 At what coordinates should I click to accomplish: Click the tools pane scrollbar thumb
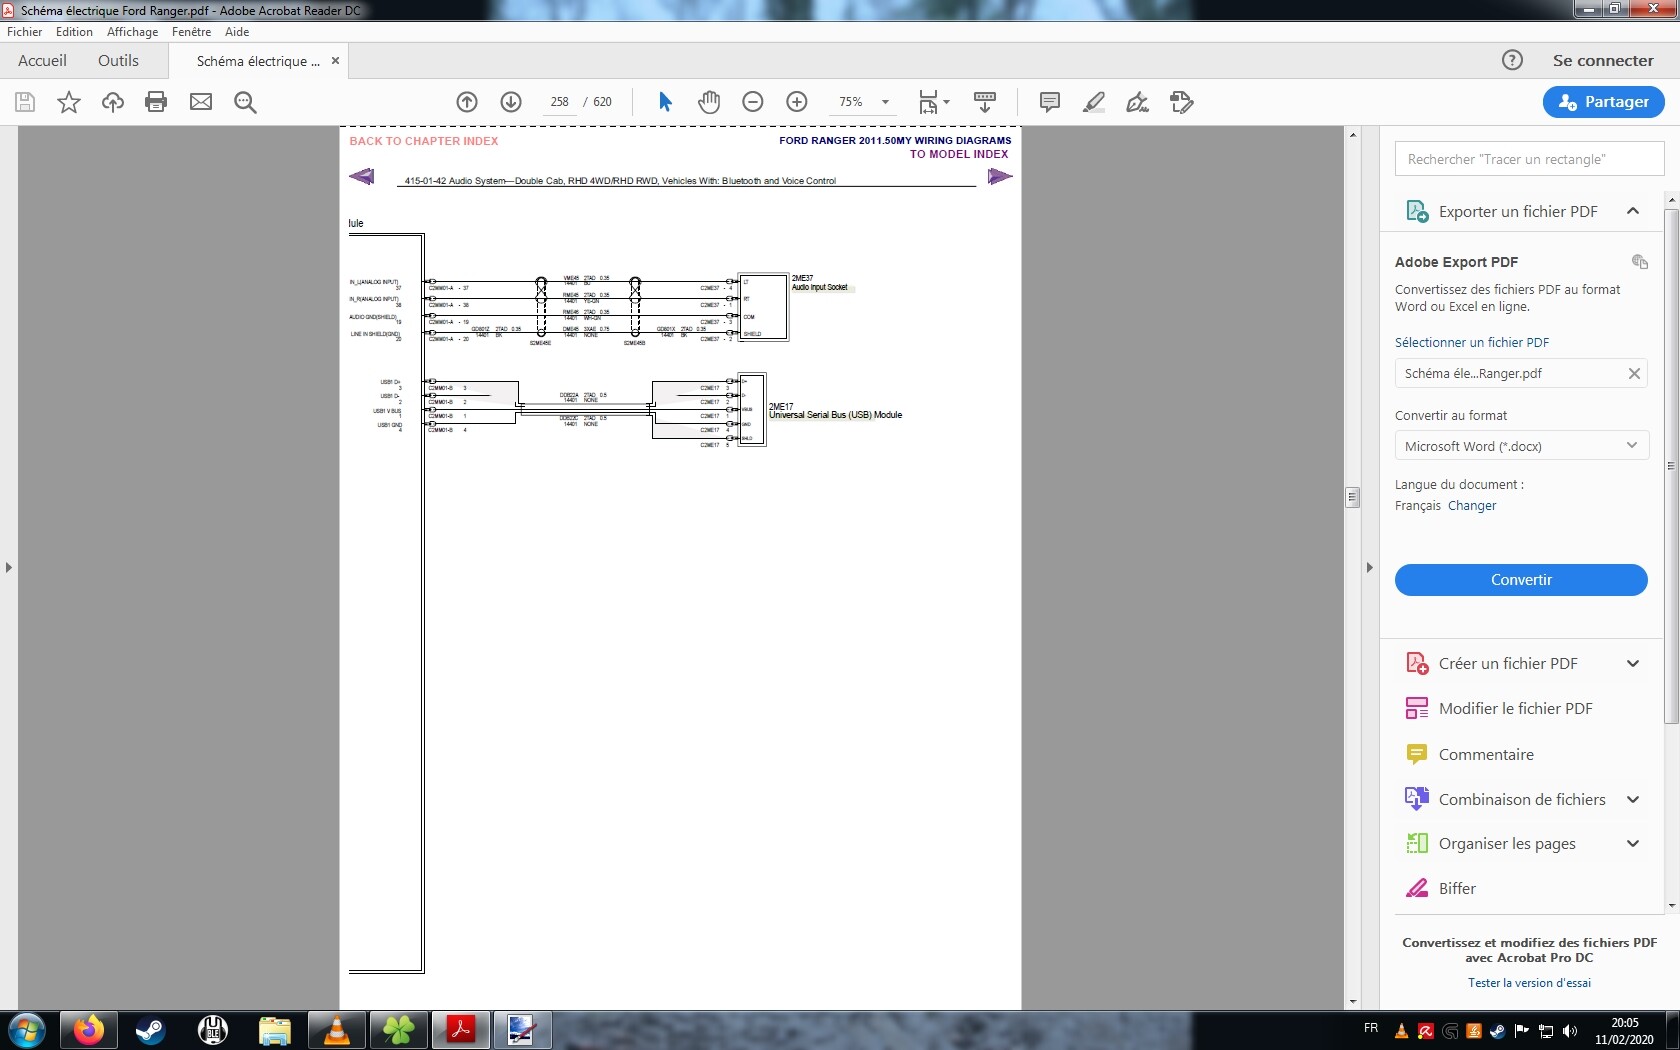(1672, 466)
